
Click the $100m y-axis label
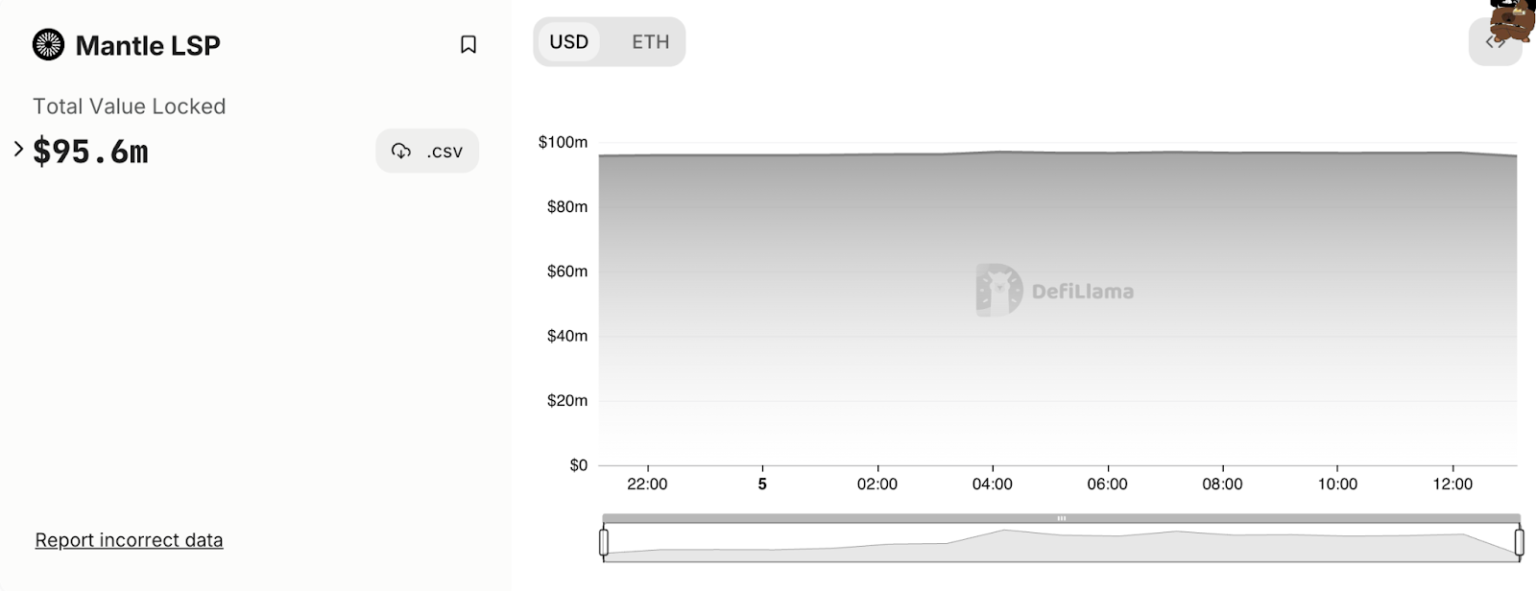(x=563, y=143)
